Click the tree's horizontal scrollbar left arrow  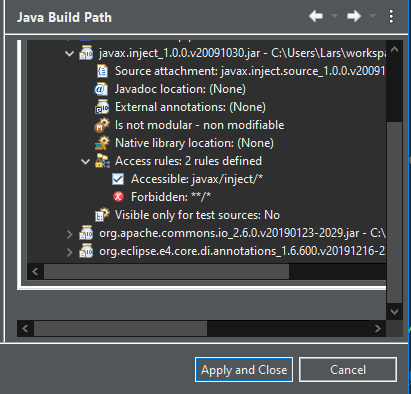[x=35, y=272]
